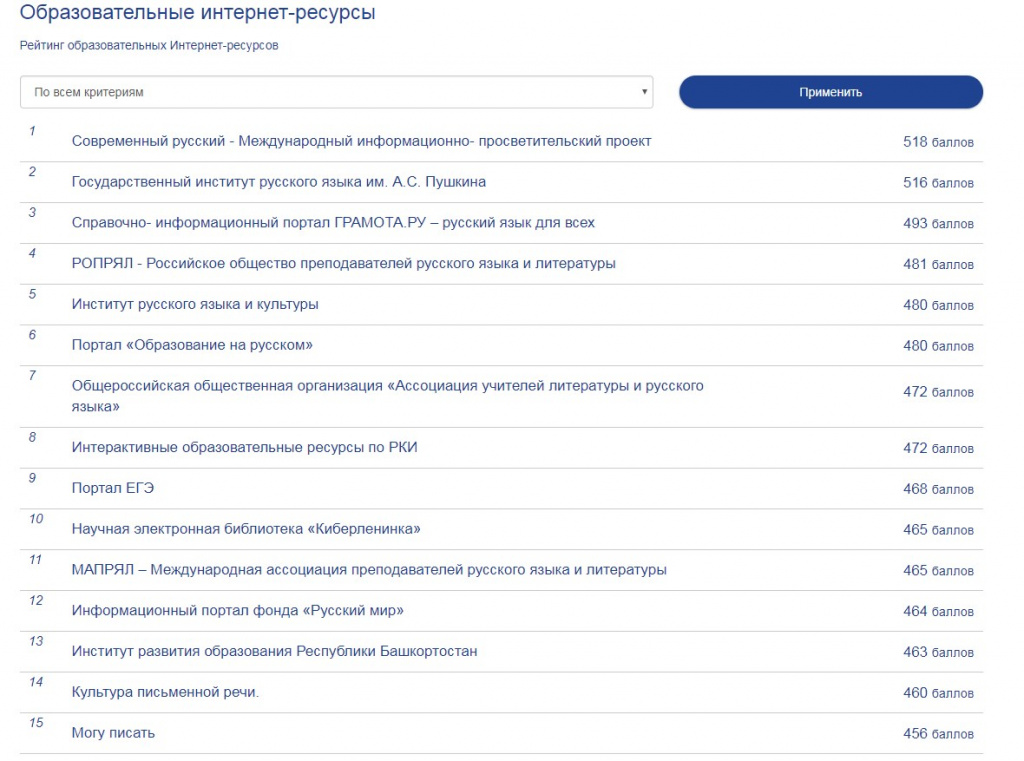The height and width of the screenshot is (761, 1024).
Task: Open "Современный русский" project link
Action: click(x=361, y=141)
